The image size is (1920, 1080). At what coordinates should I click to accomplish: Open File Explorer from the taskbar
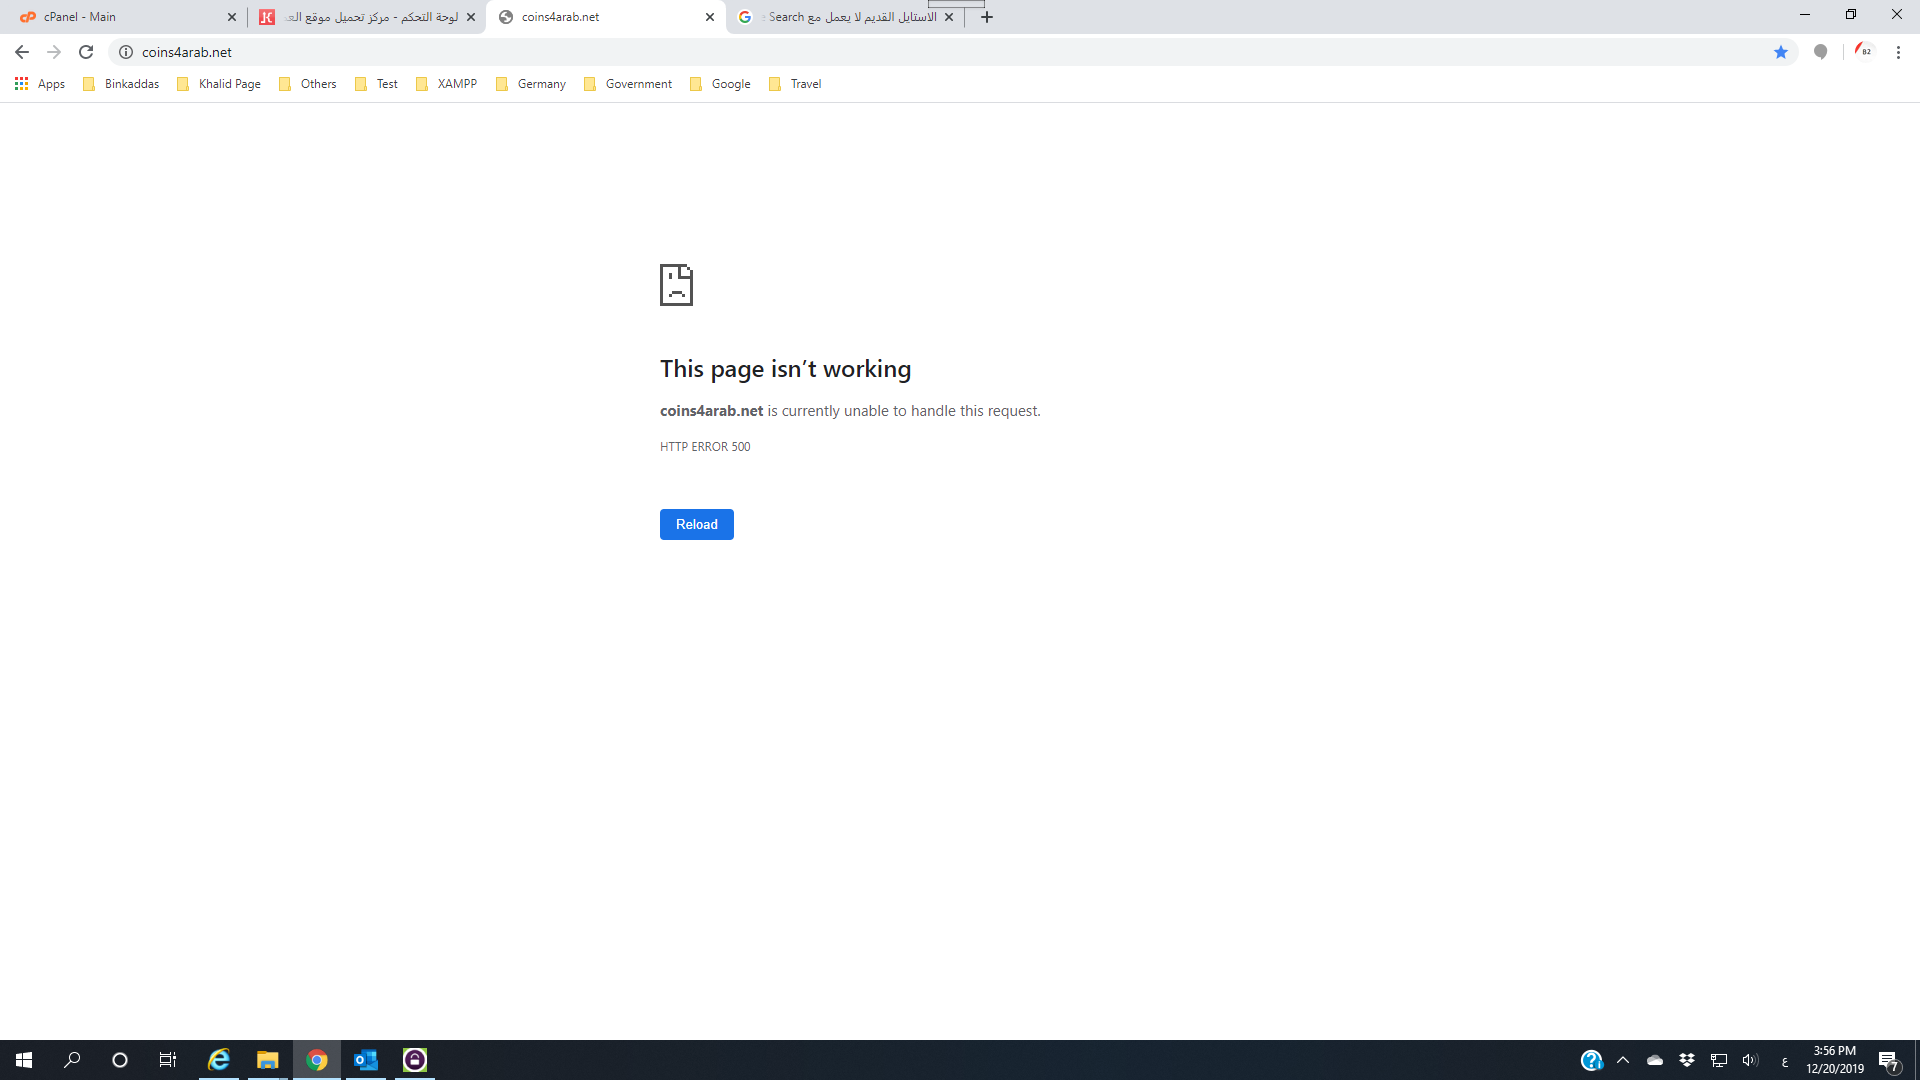click(267, 1060)
